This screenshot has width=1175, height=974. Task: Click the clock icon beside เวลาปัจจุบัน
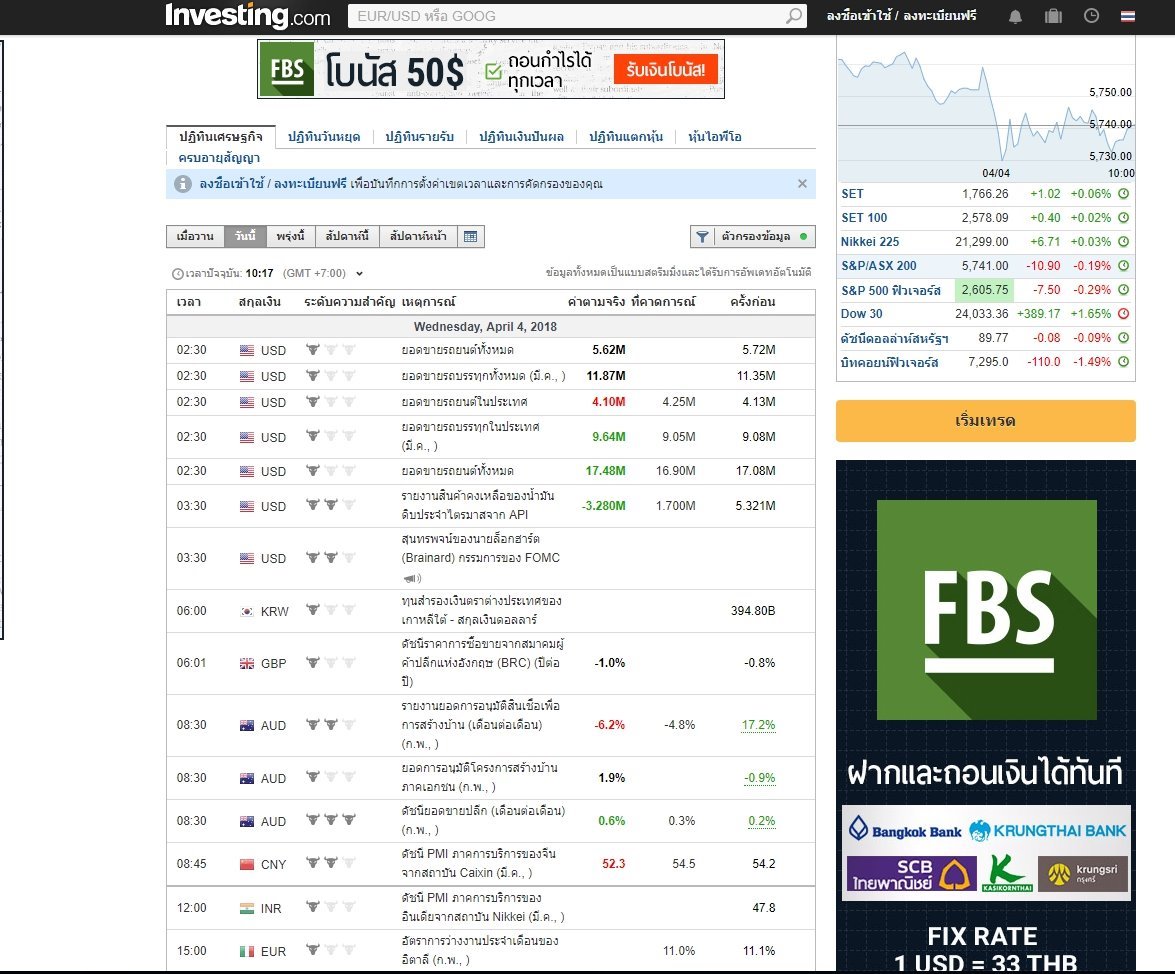(178, 273)
